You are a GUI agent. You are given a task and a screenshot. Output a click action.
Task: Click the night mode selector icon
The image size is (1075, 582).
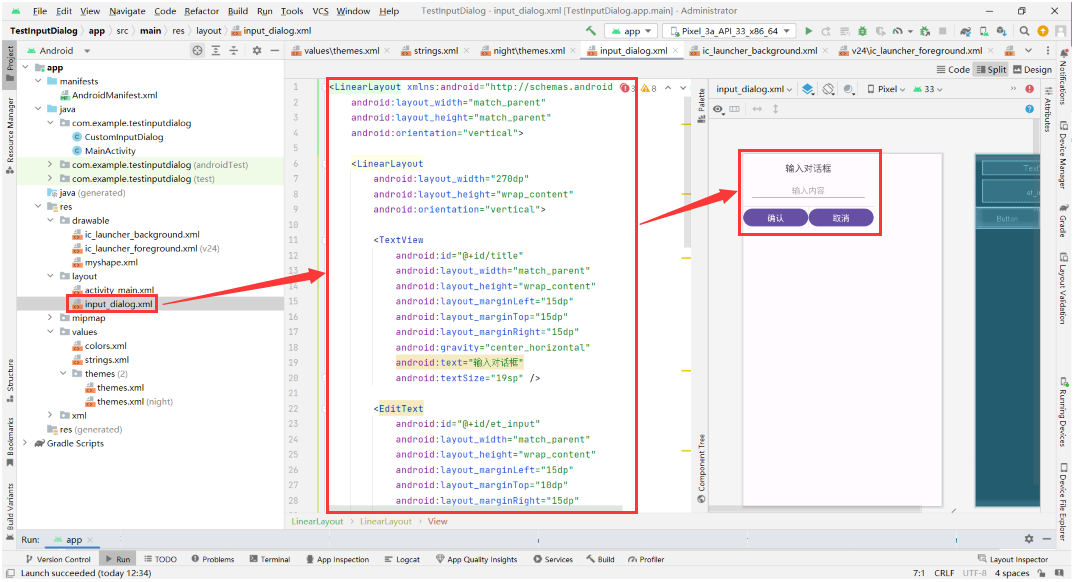[x=849, y=89]
